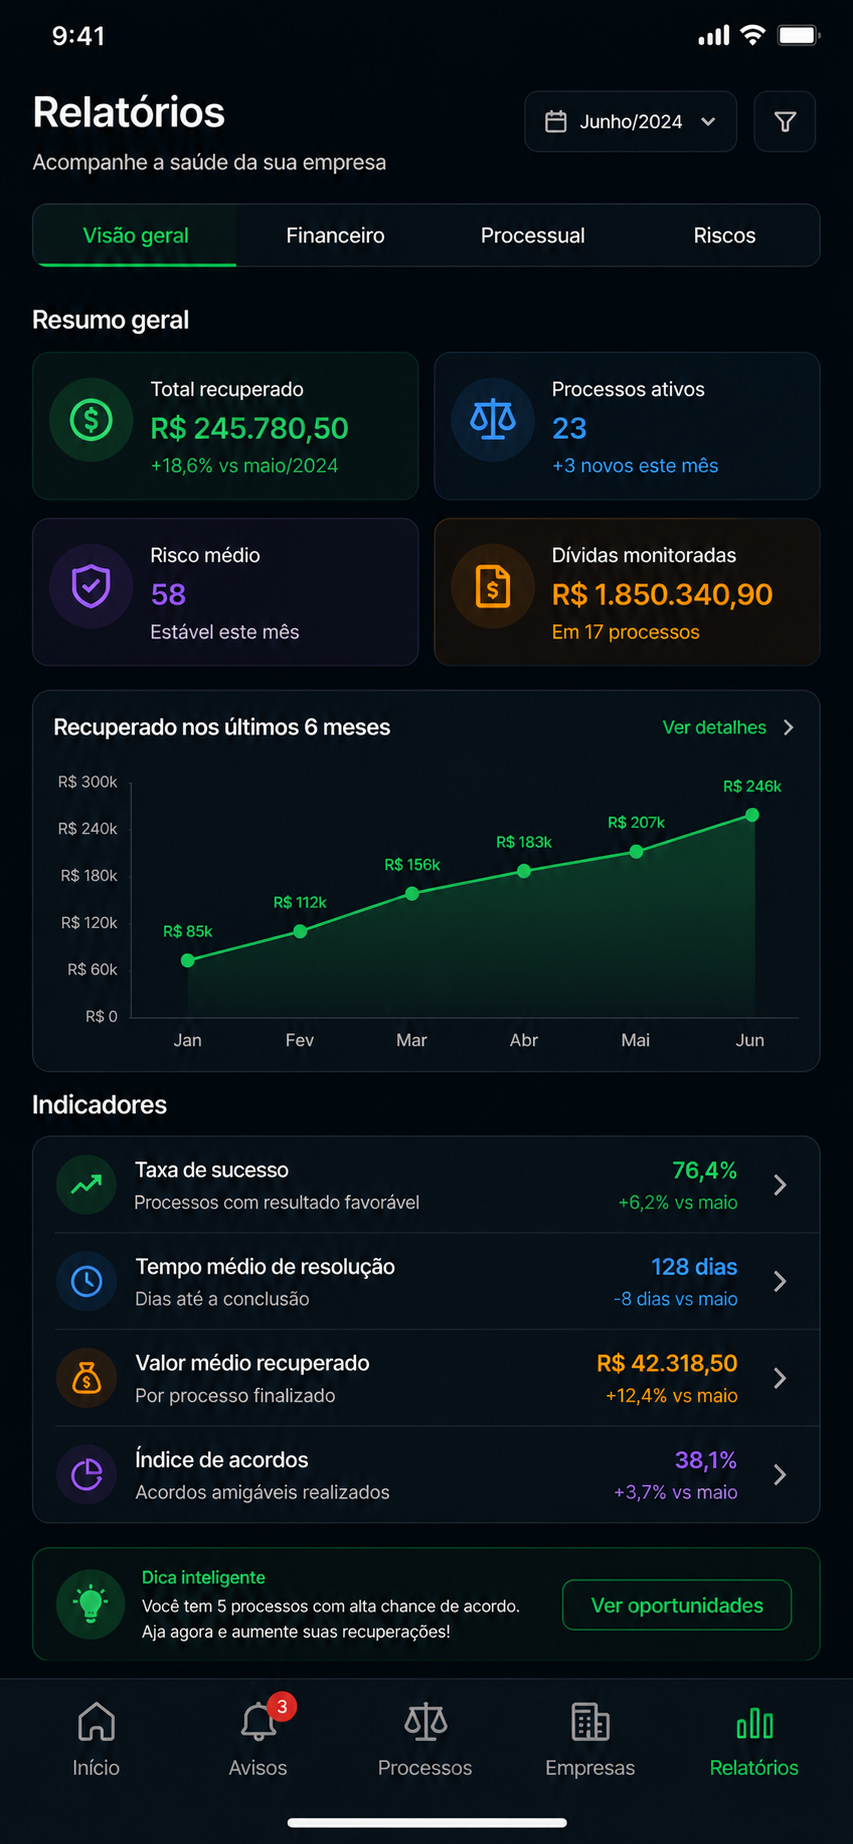Tap the Risco médio shield icon

tap(91, 586)
